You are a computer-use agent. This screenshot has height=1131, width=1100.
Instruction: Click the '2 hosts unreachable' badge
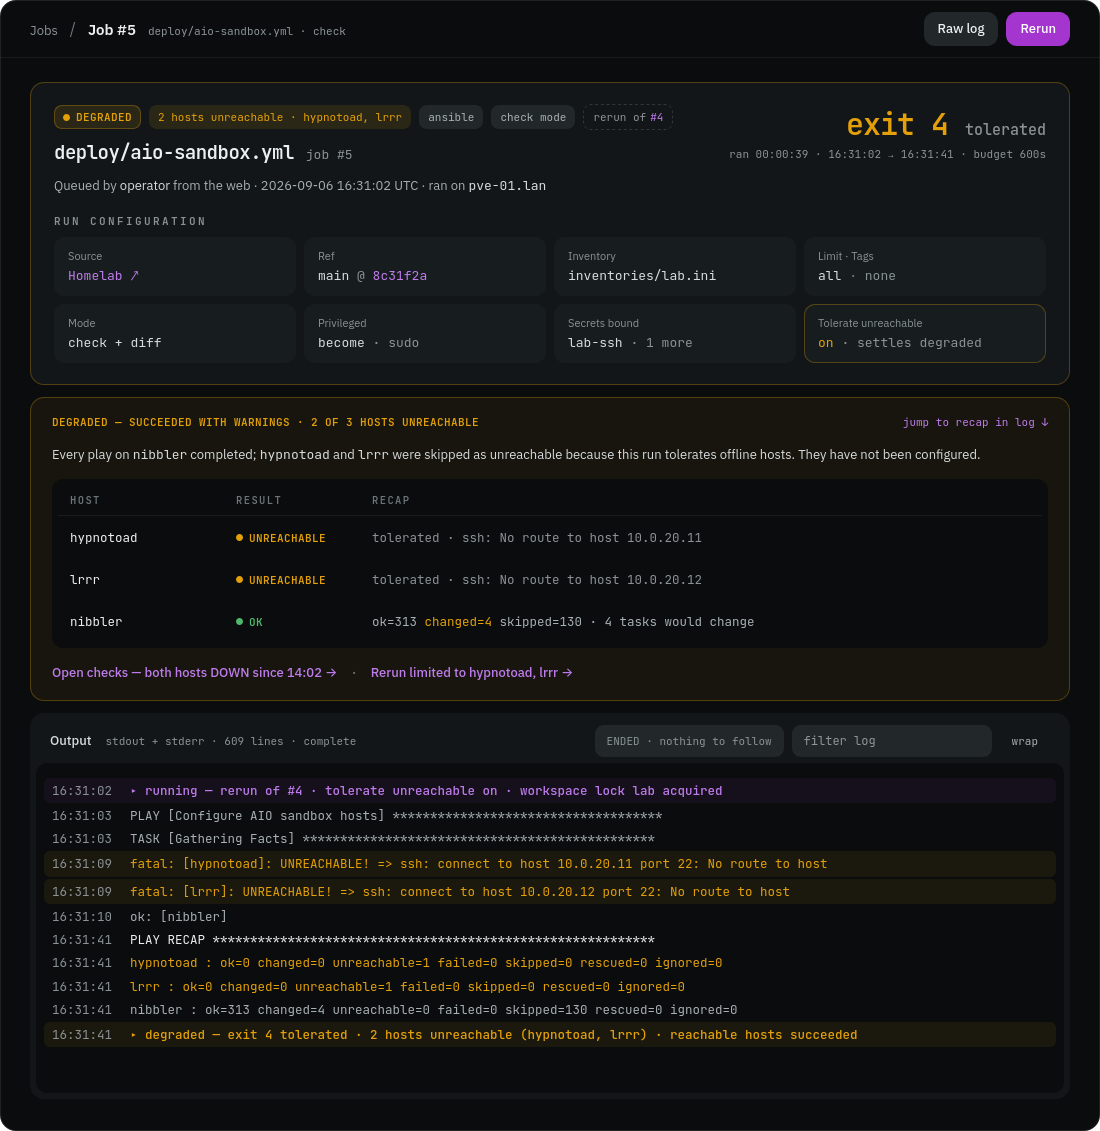pos(280,117)
